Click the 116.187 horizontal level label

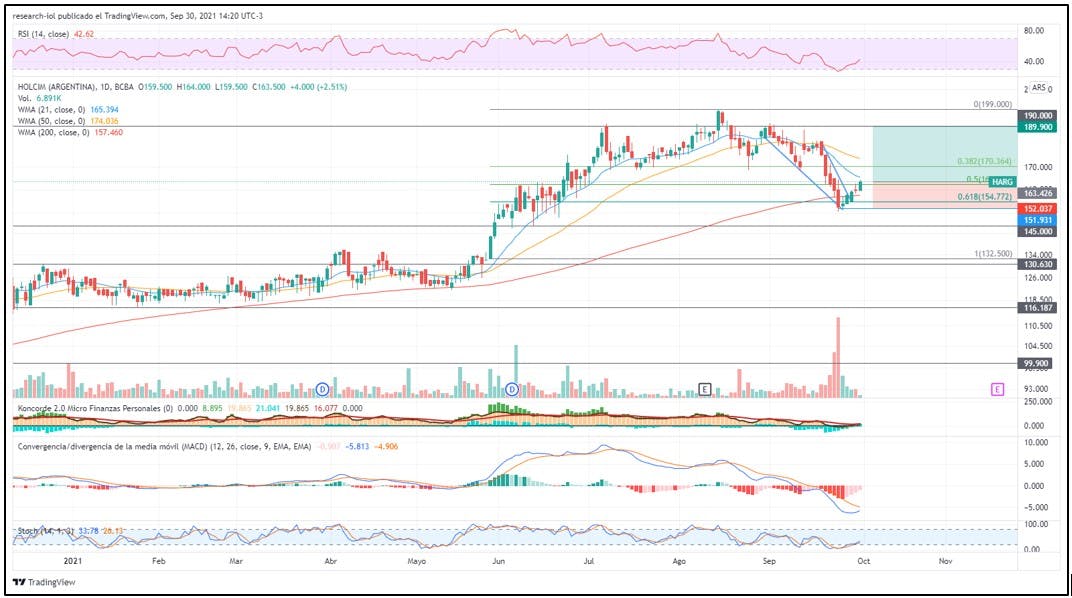click(1038, 308)
